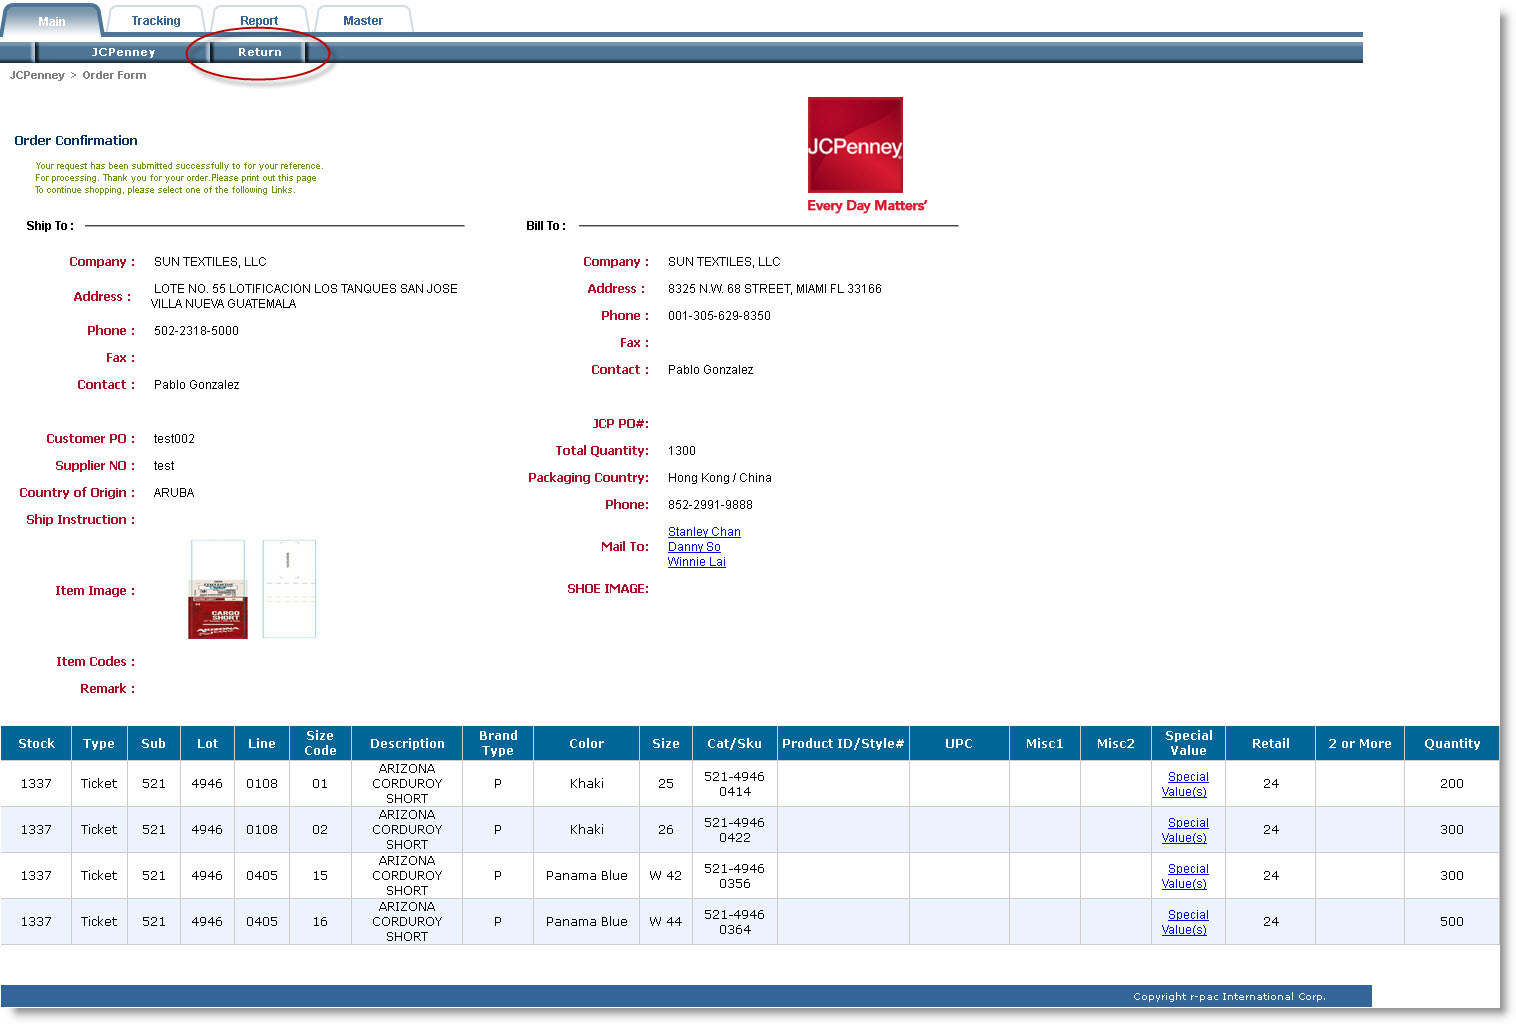1516x1024 pixels.
Task: Click the Winnie Lai mail link
Action: [x=696, y=562]
